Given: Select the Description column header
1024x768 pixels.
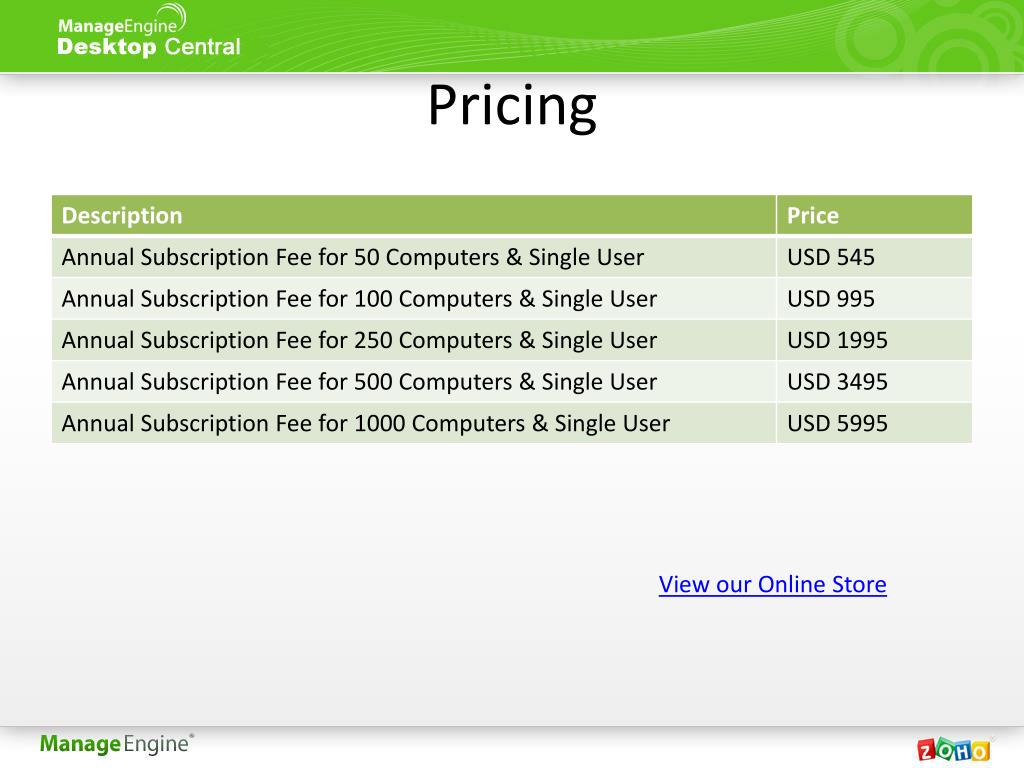Looking at the screenshot, I should (x=414, y=215).
